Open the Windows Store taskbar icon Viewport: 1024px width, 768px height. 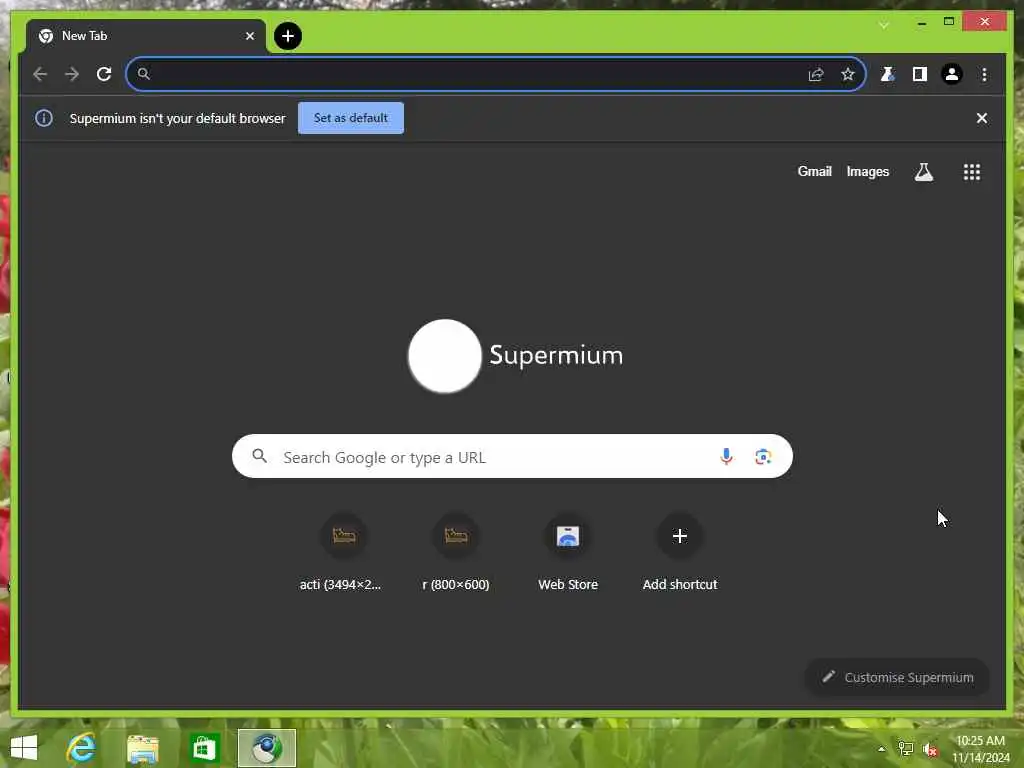coord(204,748)
